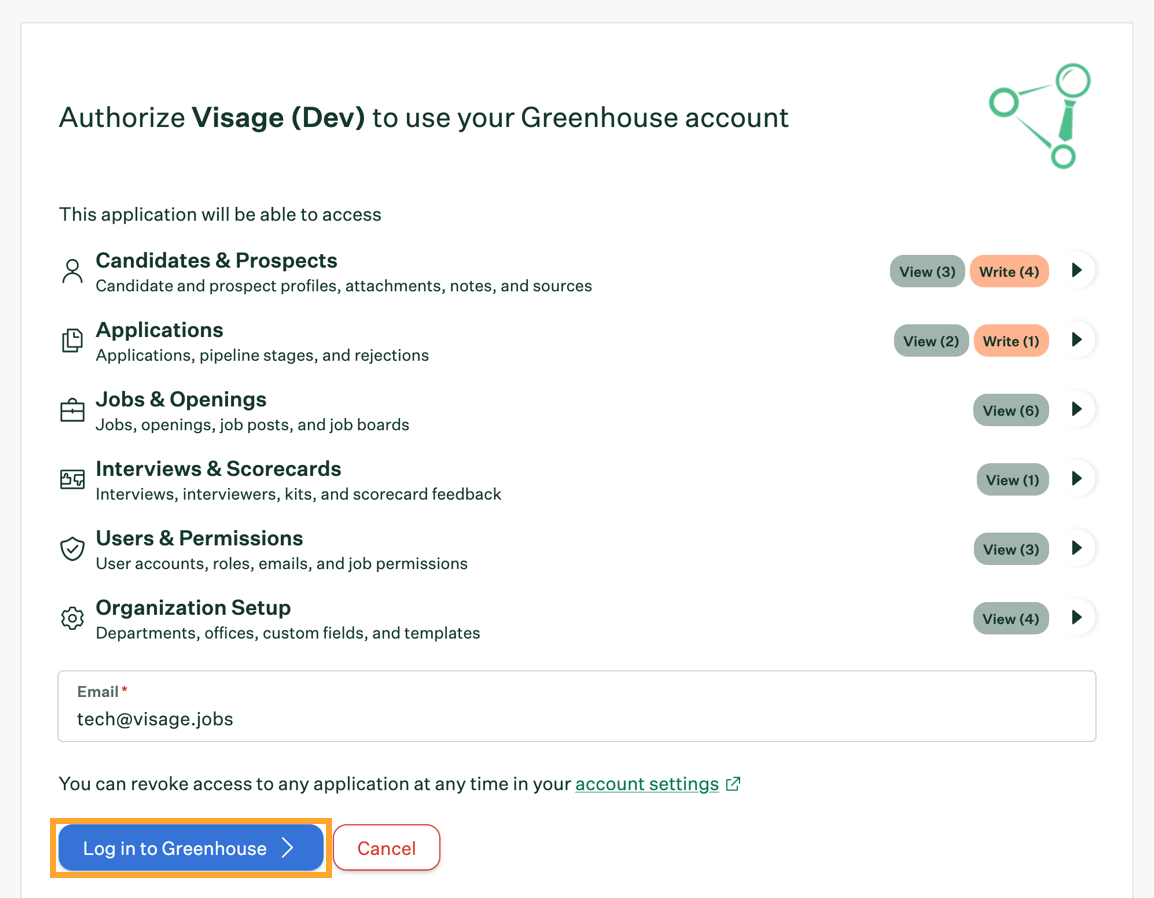Image resolution: width=1154 pixels, height=898 pixels.
Task: Click the Users & Permissions shield icon
Action: coord(72,548)
